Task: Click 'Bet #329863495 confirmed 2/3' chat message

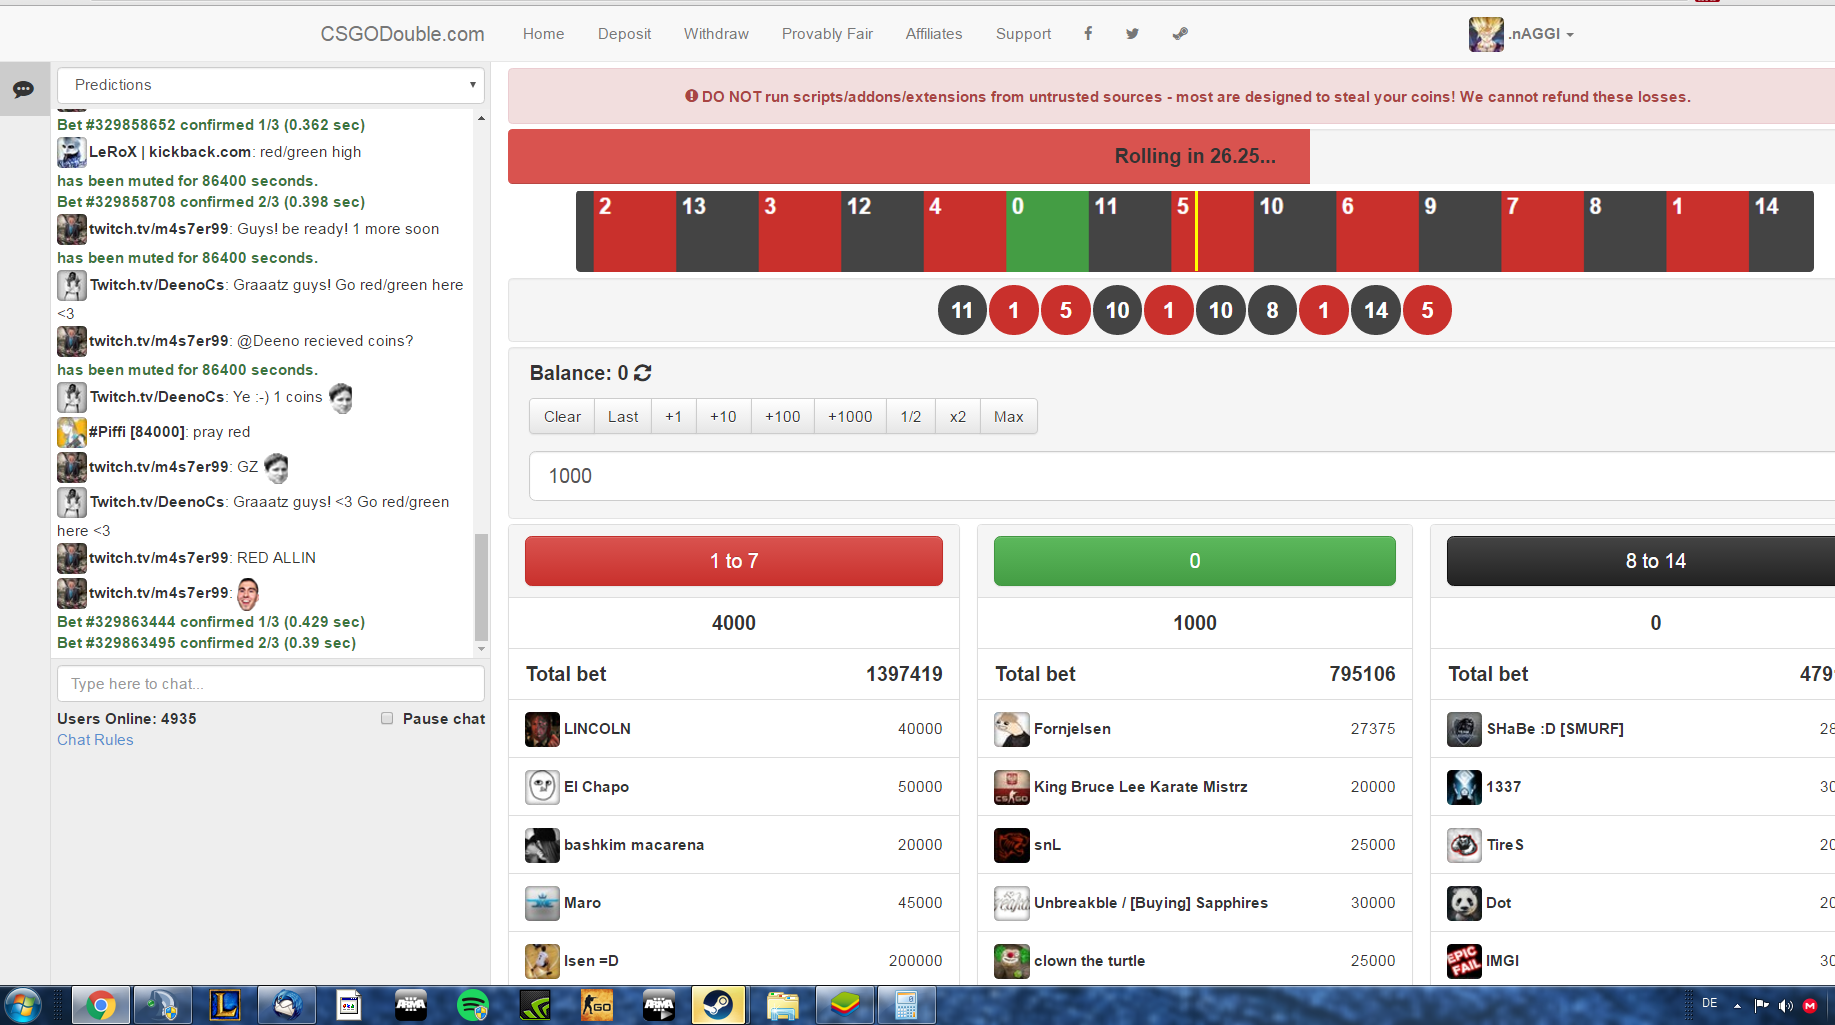Action: coord(207,643)
